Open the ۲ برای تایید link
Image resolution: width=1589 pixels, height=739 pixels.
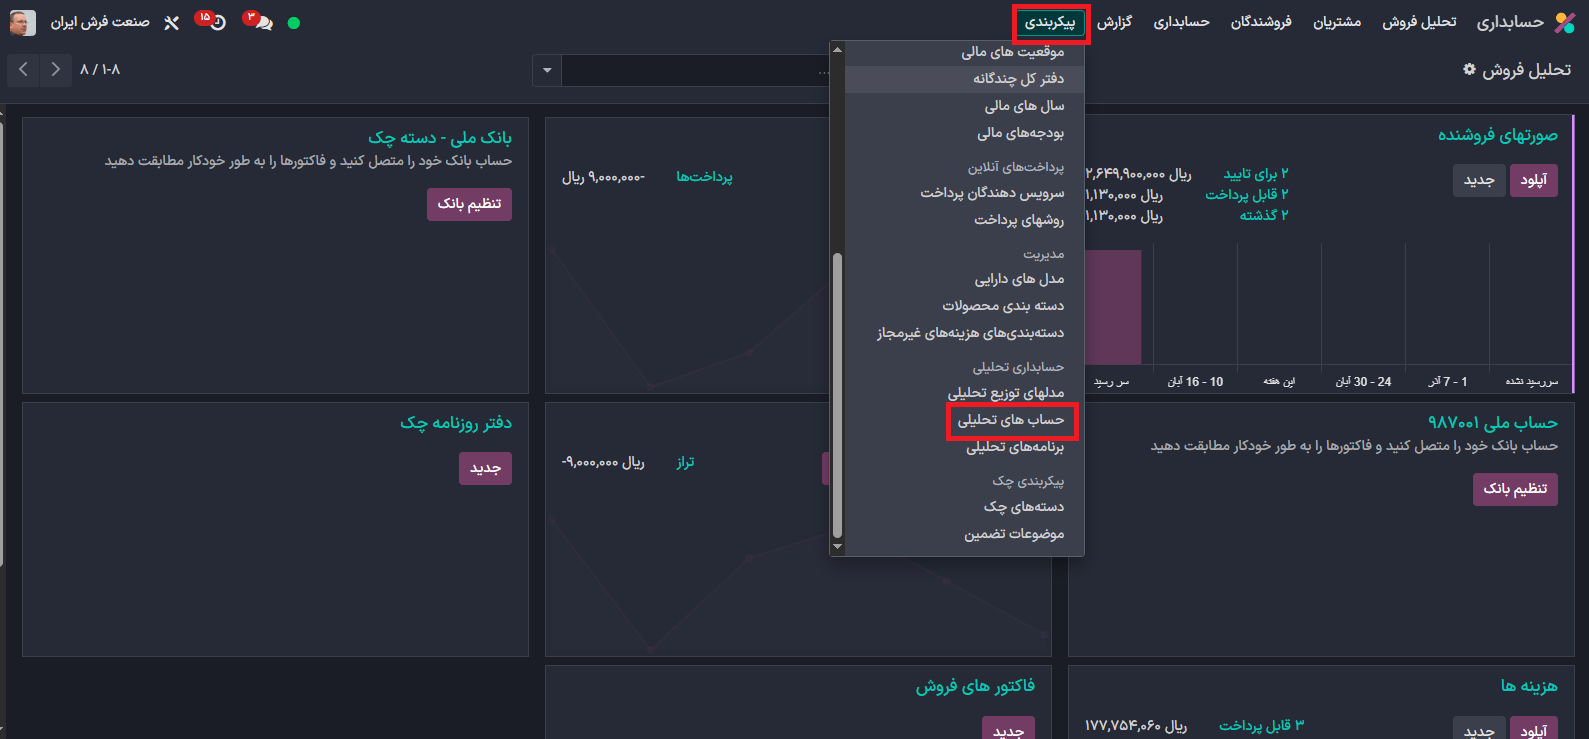point(1255,174)
